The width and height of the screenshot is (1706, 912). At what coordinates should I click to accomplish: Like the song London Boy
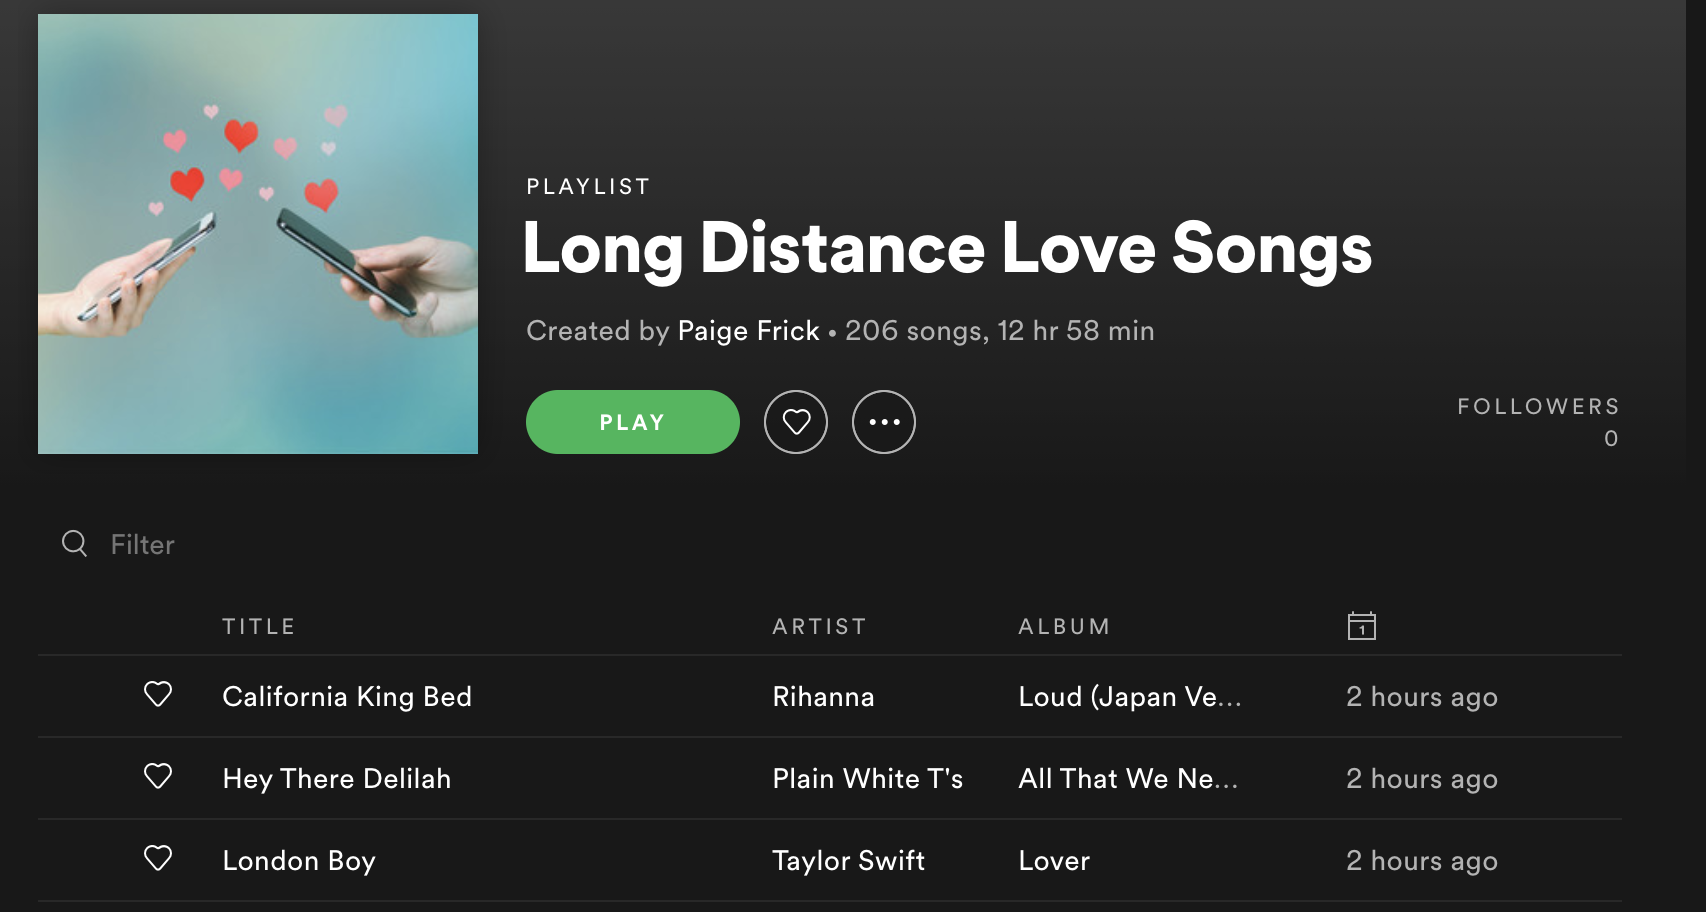158,858
